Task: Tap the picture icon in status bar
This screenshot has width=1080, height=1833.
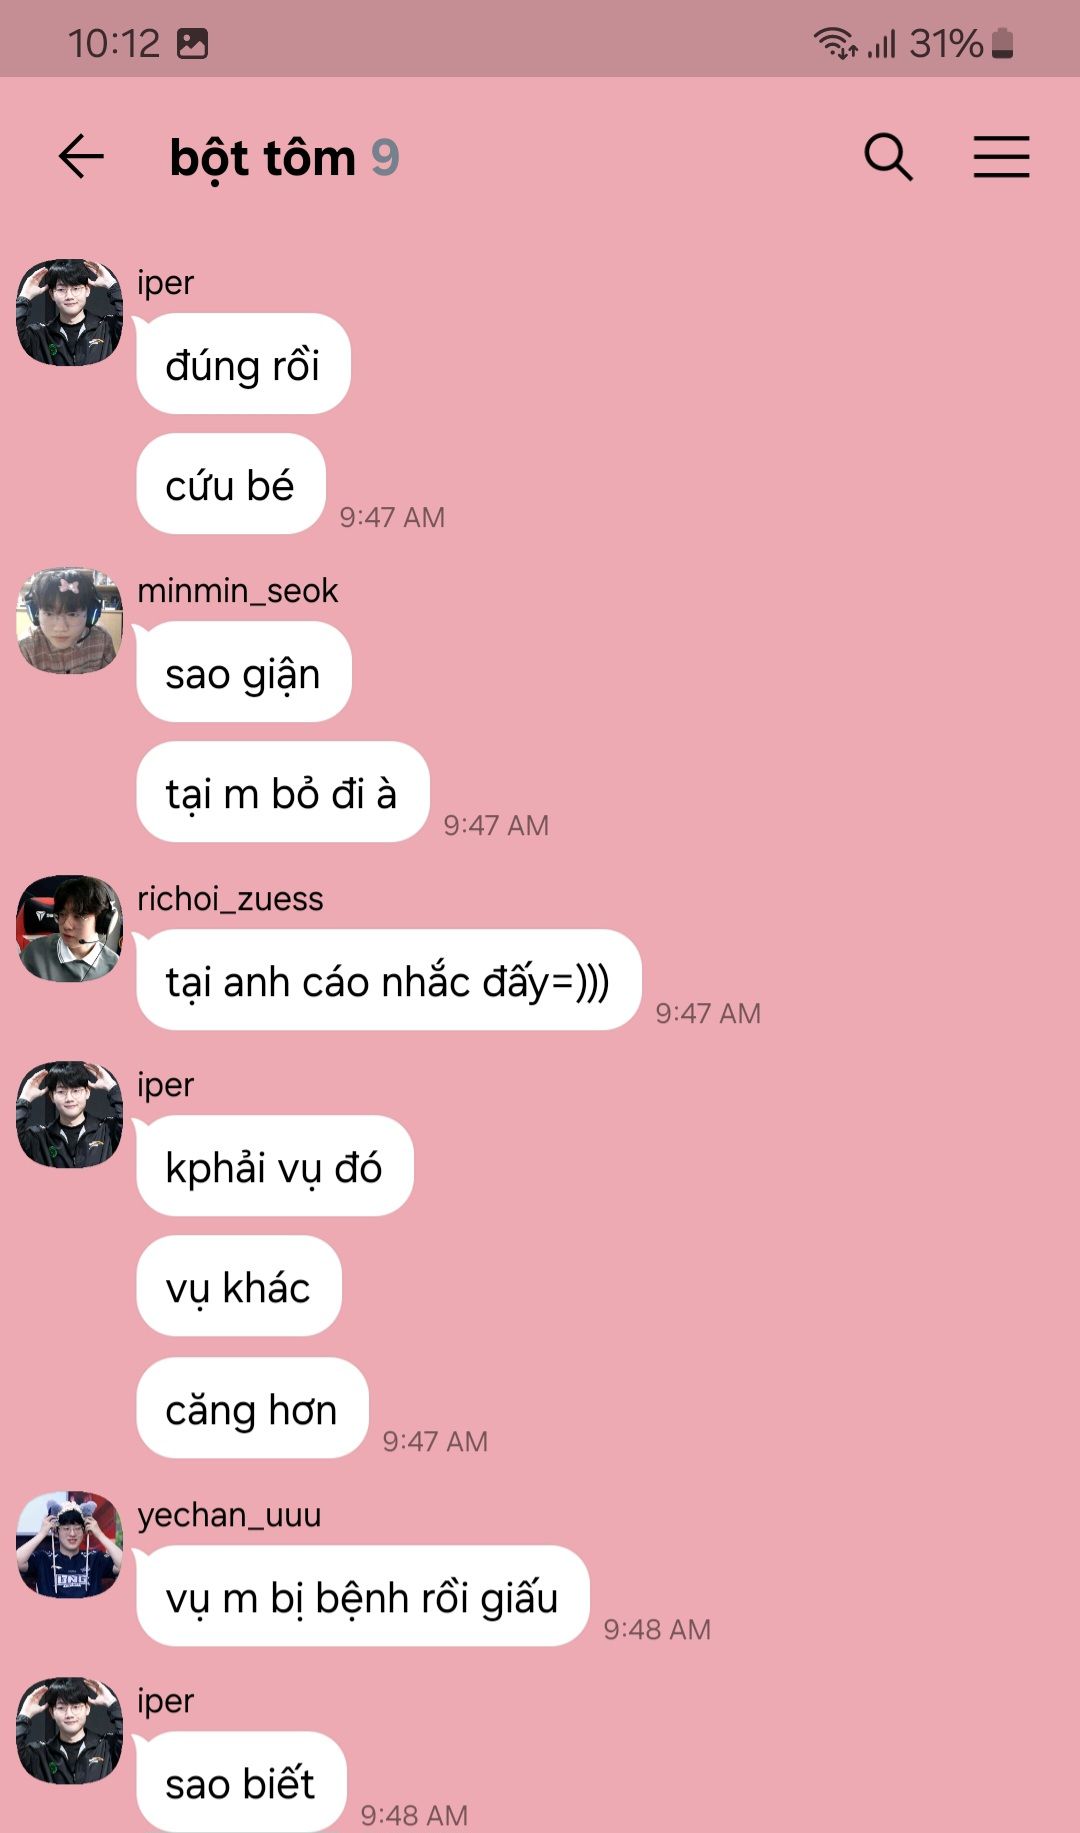Action: point(192,43)
